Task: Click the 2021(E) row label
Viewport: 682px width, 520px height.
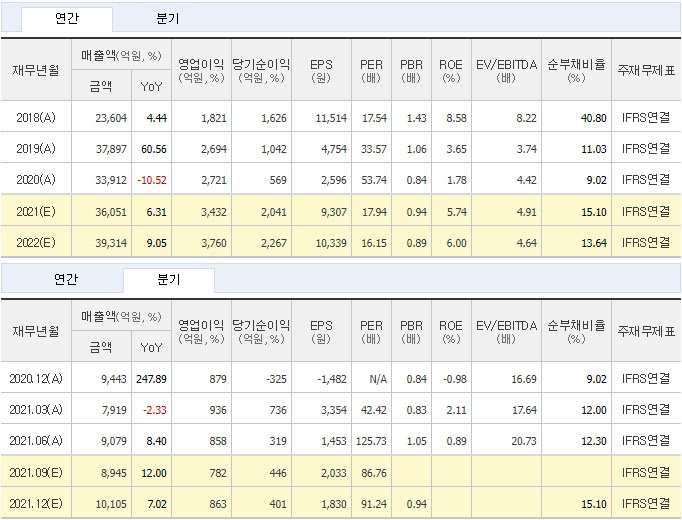Action: tap(36, 212)
